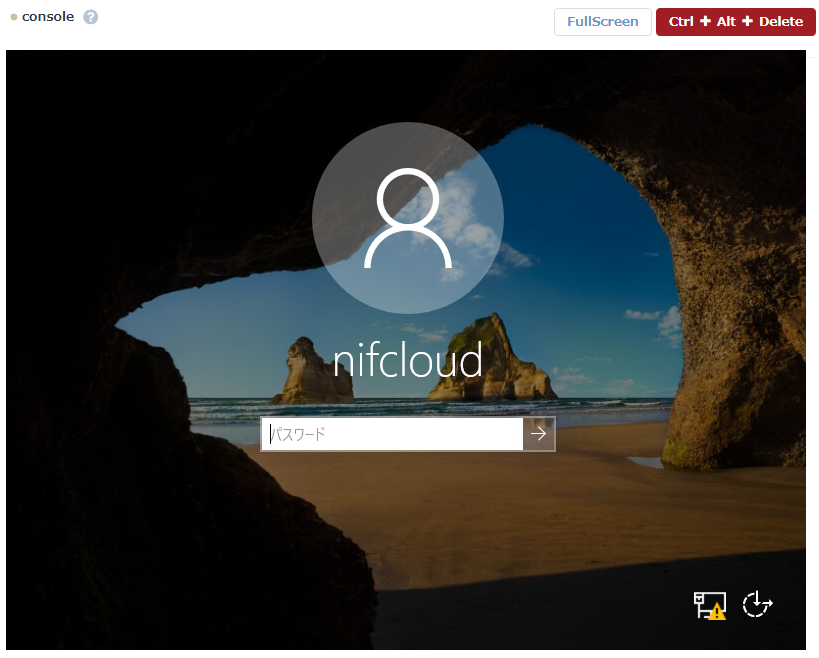Open the network status icon
This screenshot has height=658, width=819.
pos(708,604)
